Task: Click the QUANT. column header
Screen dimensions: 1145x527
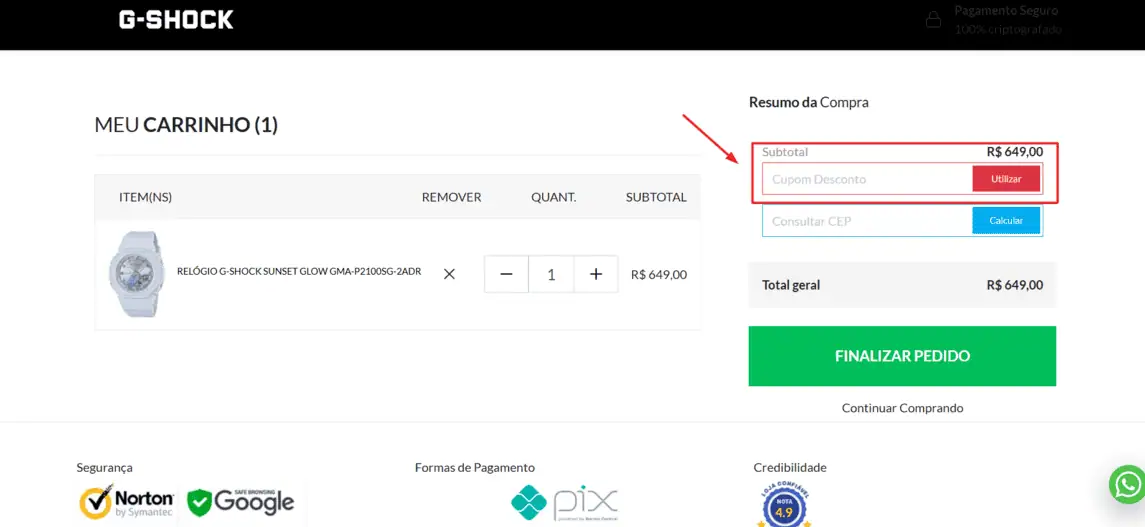Action: point(554,197)
